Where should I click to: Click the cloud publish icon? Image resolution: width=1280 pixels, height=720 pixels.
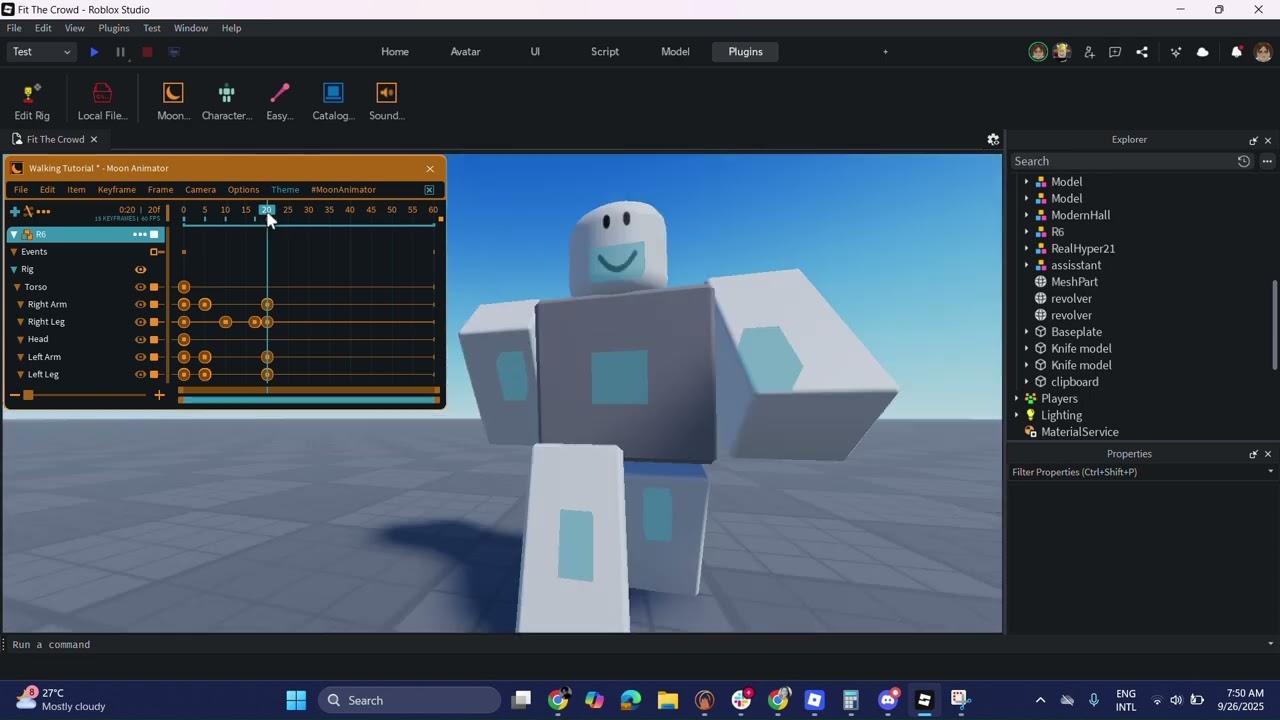click(x=1202, y=52)
